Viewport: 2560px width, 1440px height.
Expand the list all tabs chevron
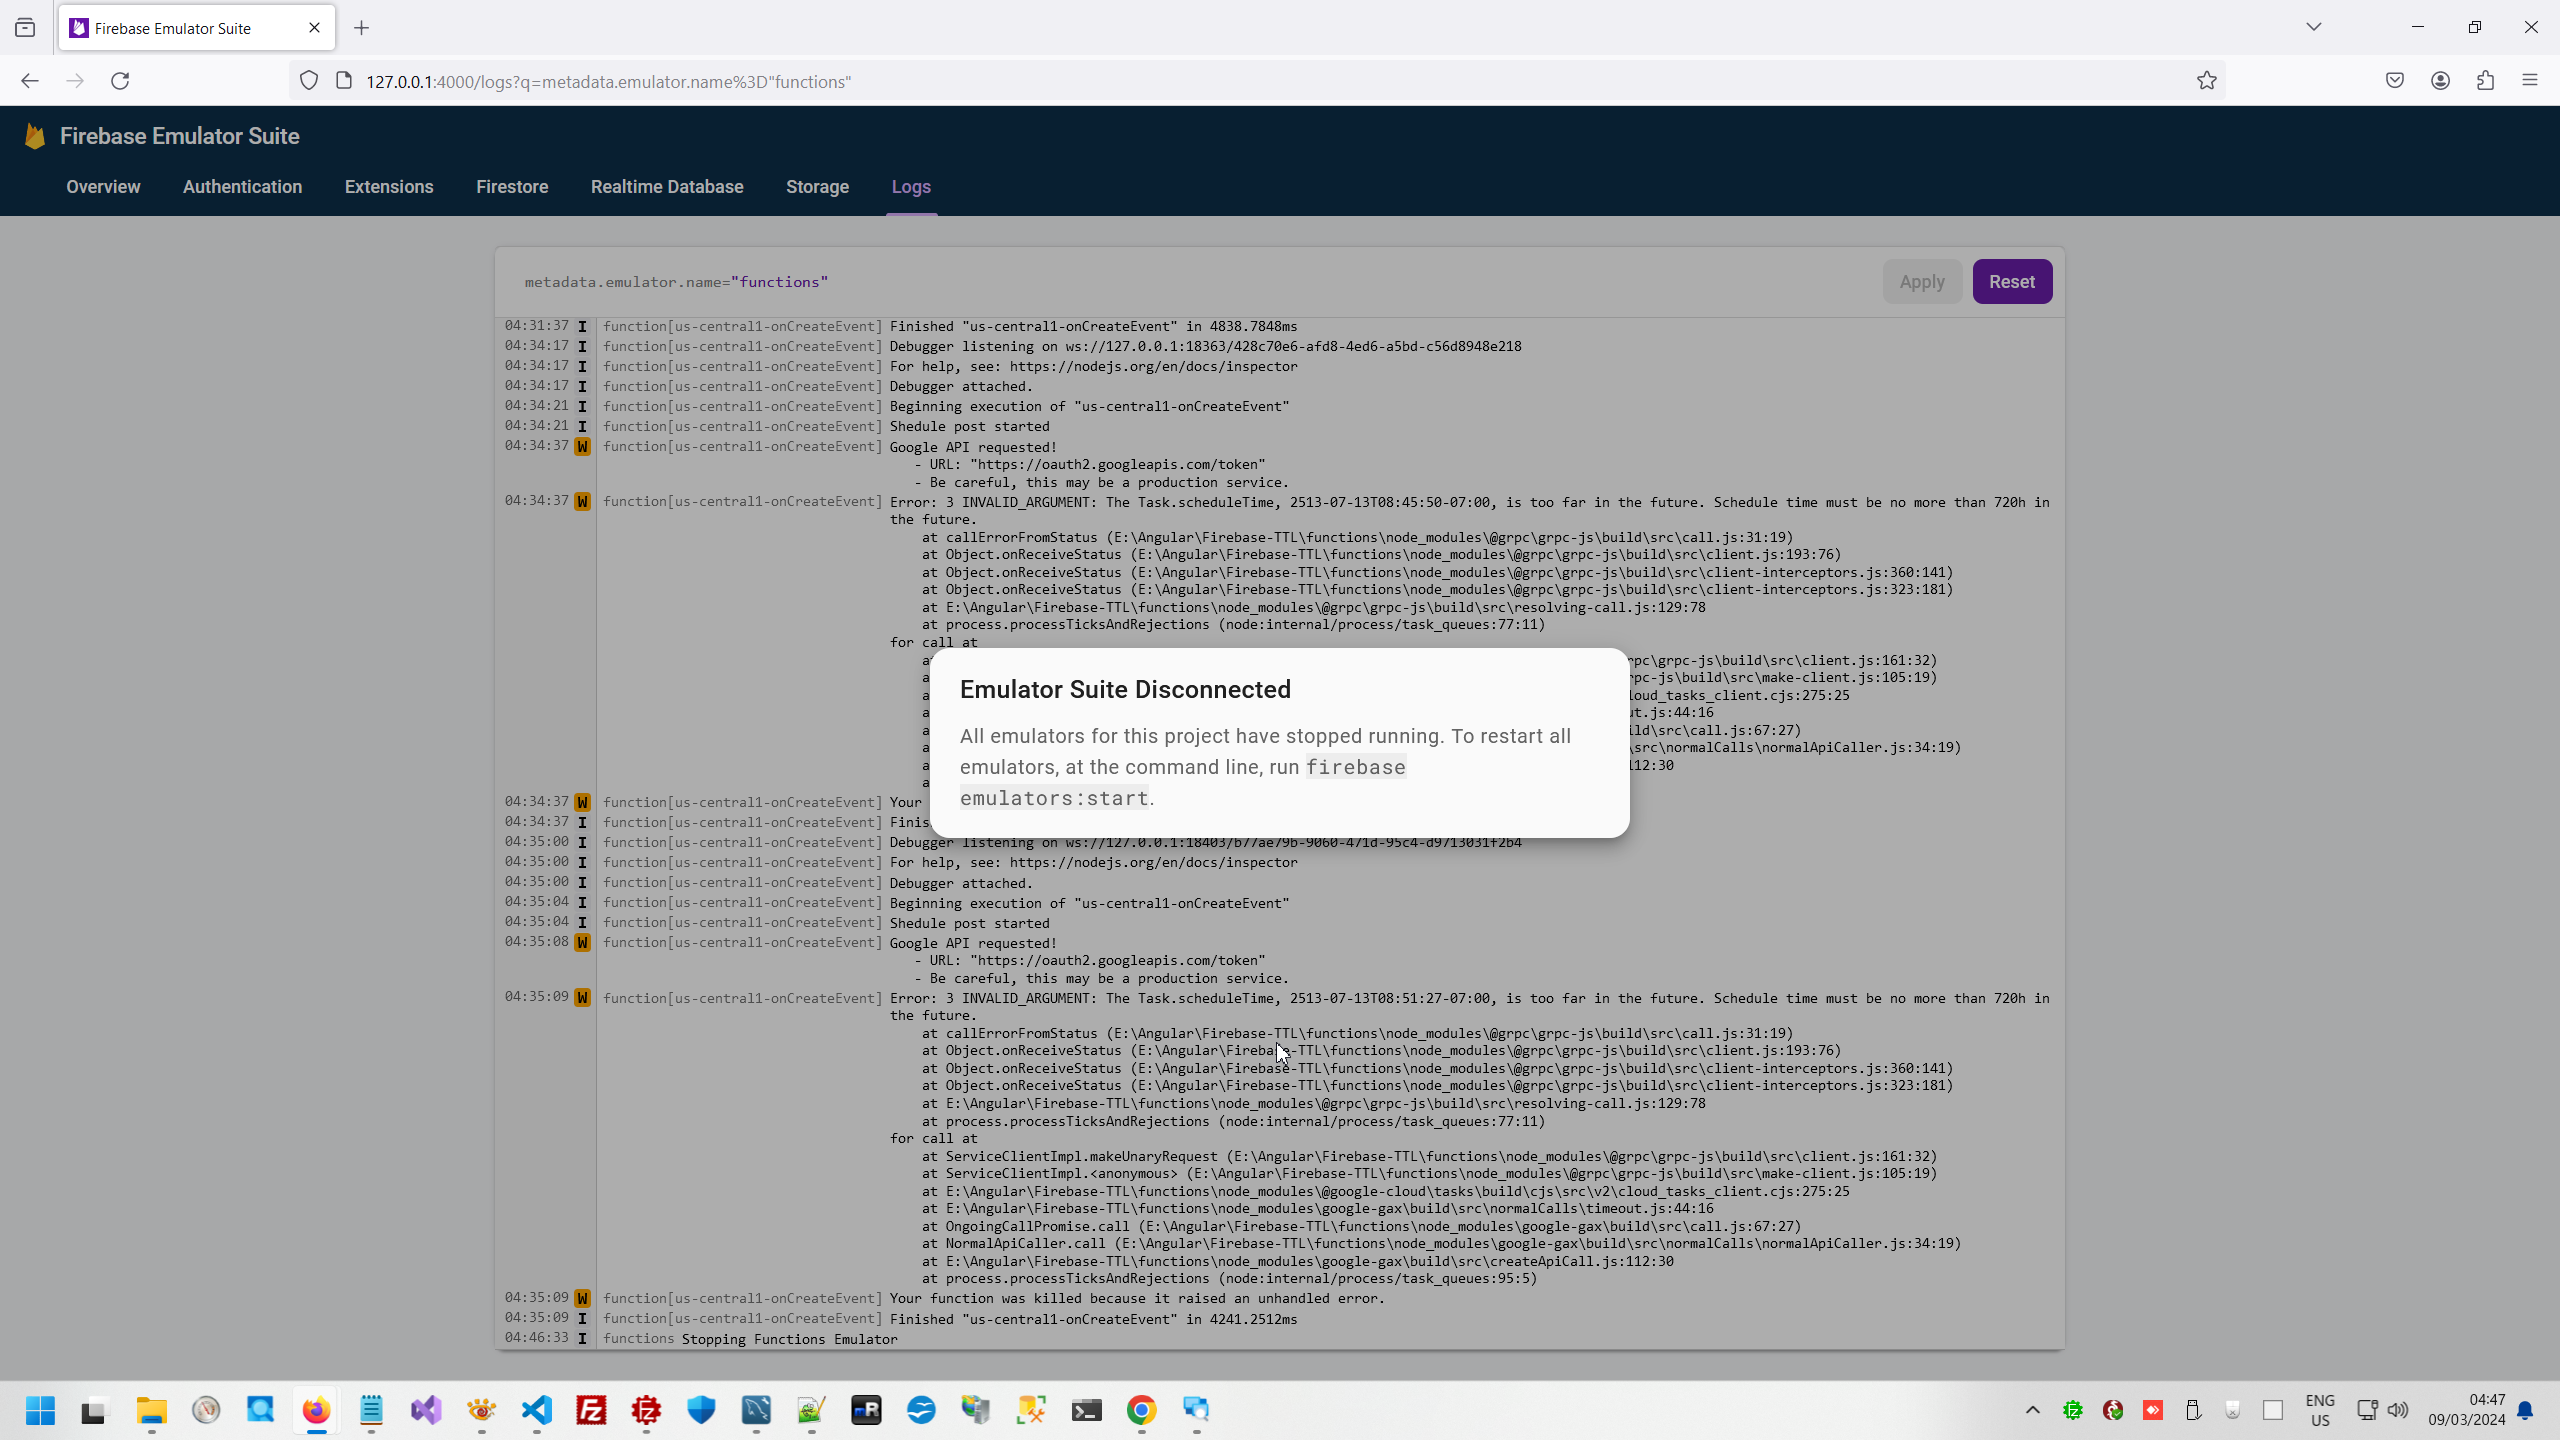[2313, 27]
